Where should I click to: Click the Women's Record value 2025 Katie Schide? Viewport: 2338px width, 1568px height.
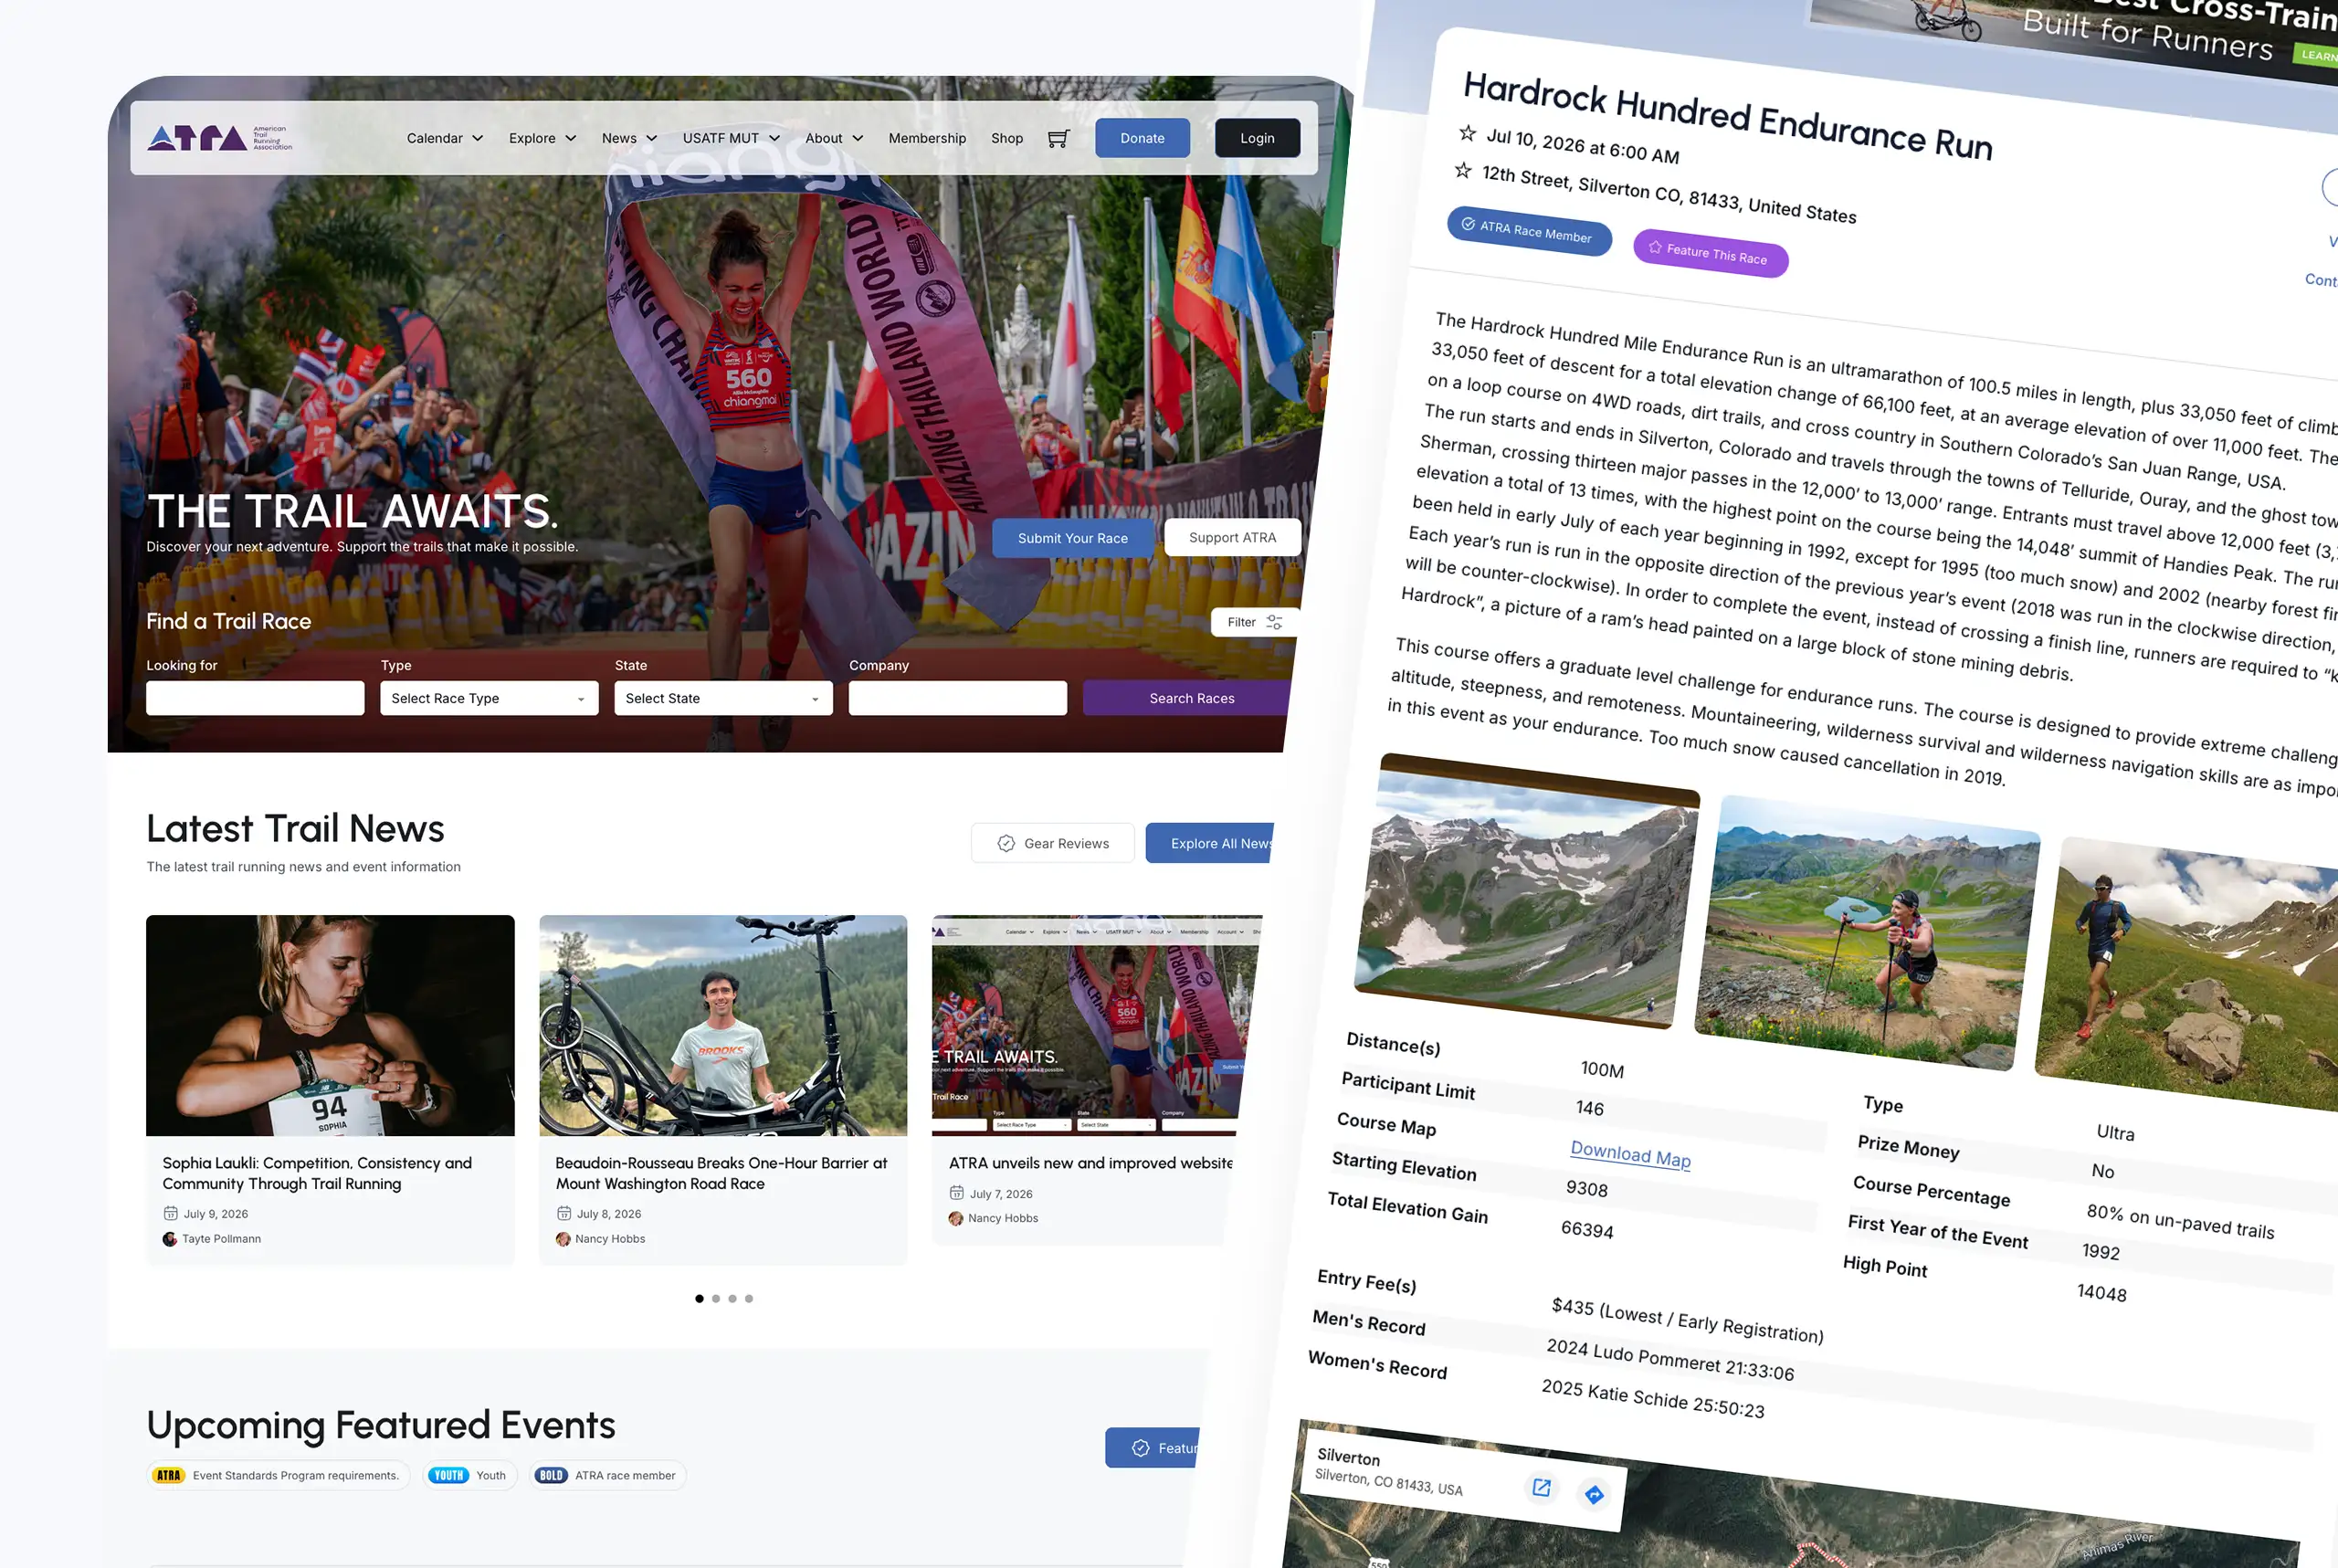[1653, 1398]
